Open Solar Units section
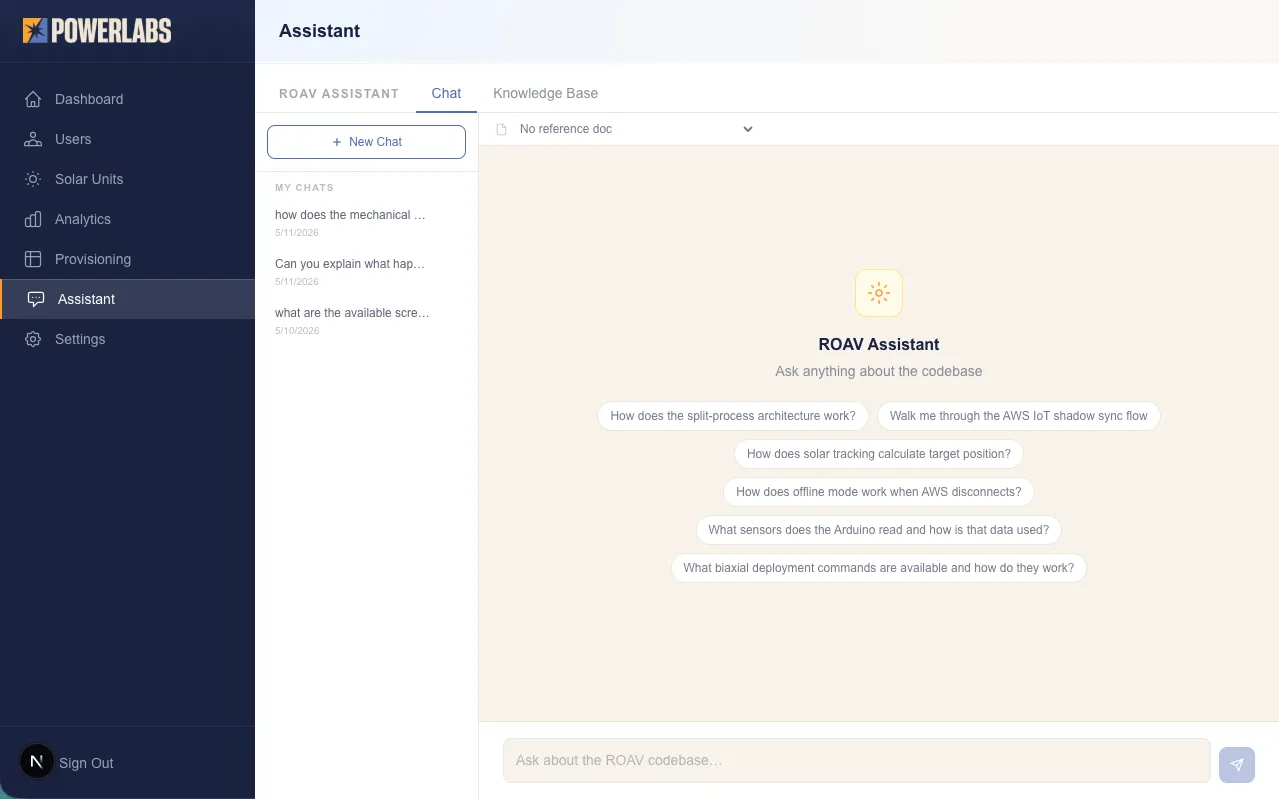Viewport: 1279px width, 799px height. click(127, 179)
